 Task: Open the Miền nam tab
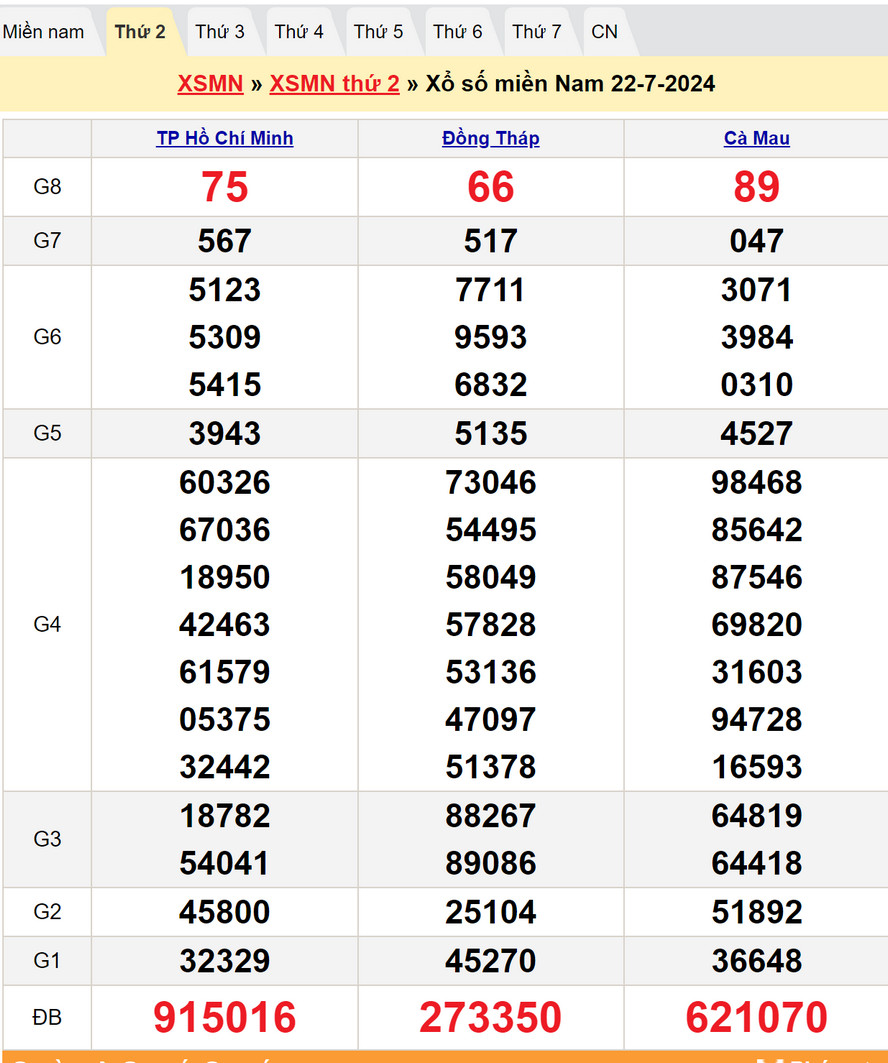click(44, 32)
